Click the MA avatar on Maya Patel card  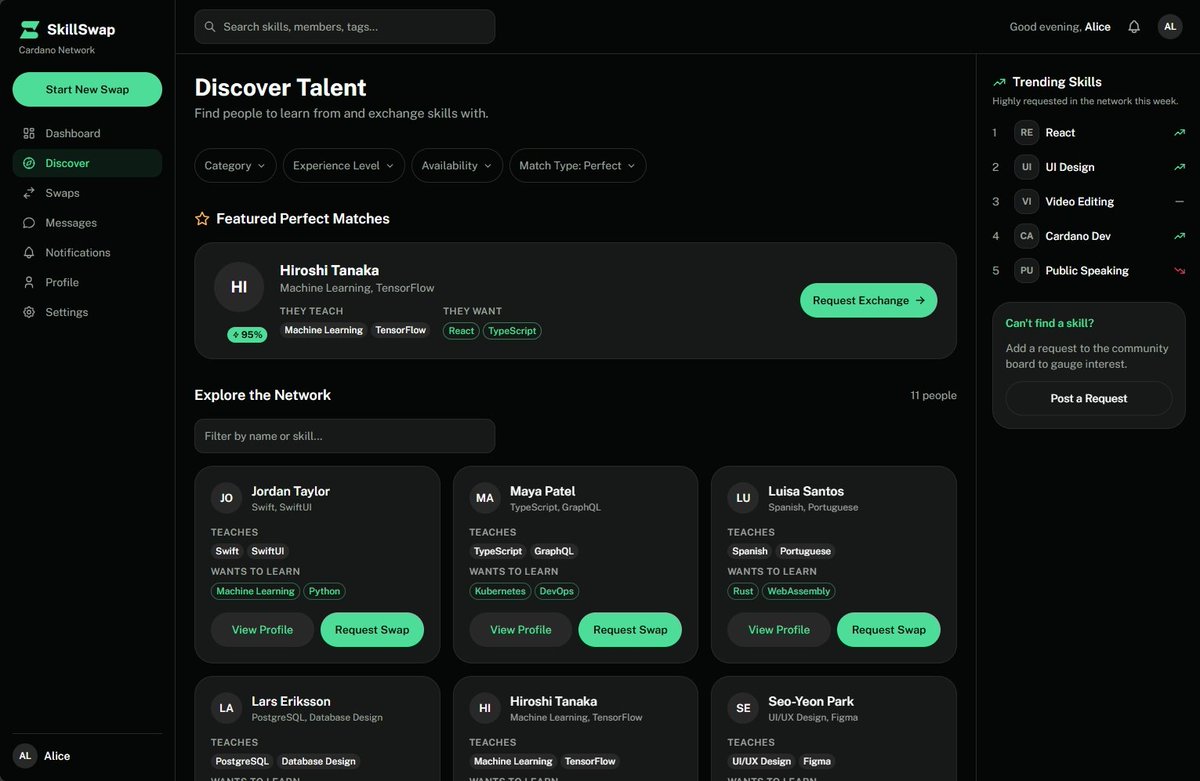point(485,498)
